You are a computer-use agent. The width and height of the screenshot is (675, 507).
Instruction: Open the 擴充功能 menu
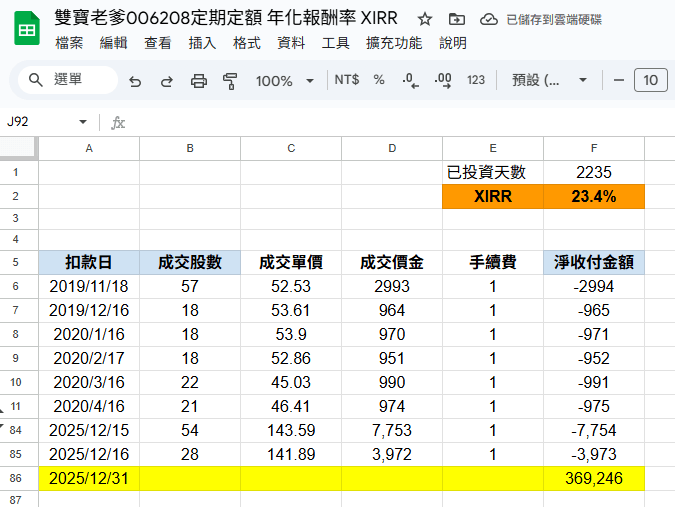coord(394,43)
